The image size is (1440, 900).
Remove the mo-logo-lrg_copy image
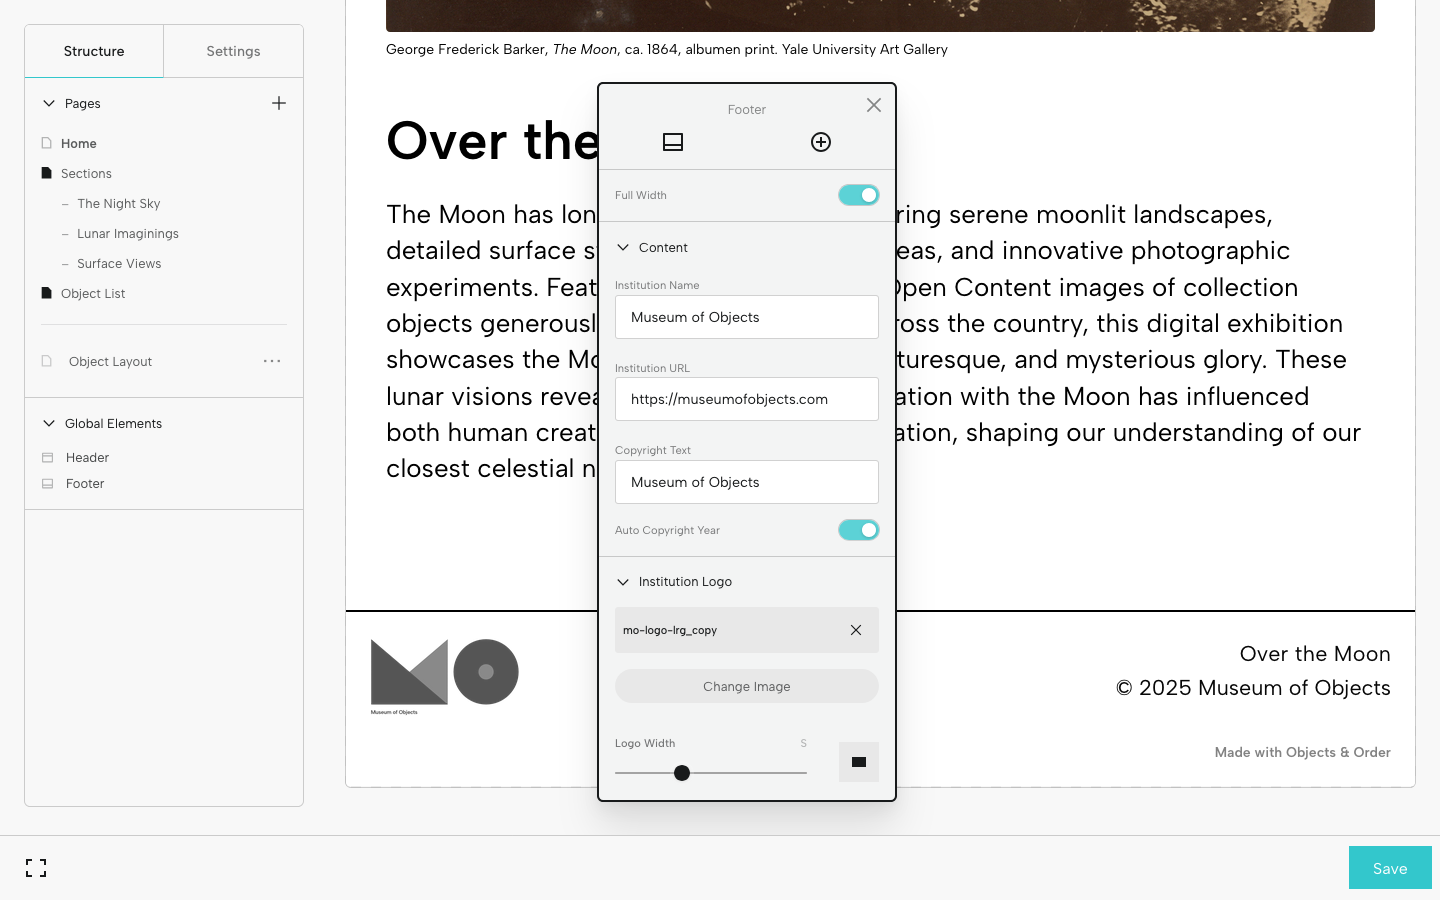click(x=856, y=630)
